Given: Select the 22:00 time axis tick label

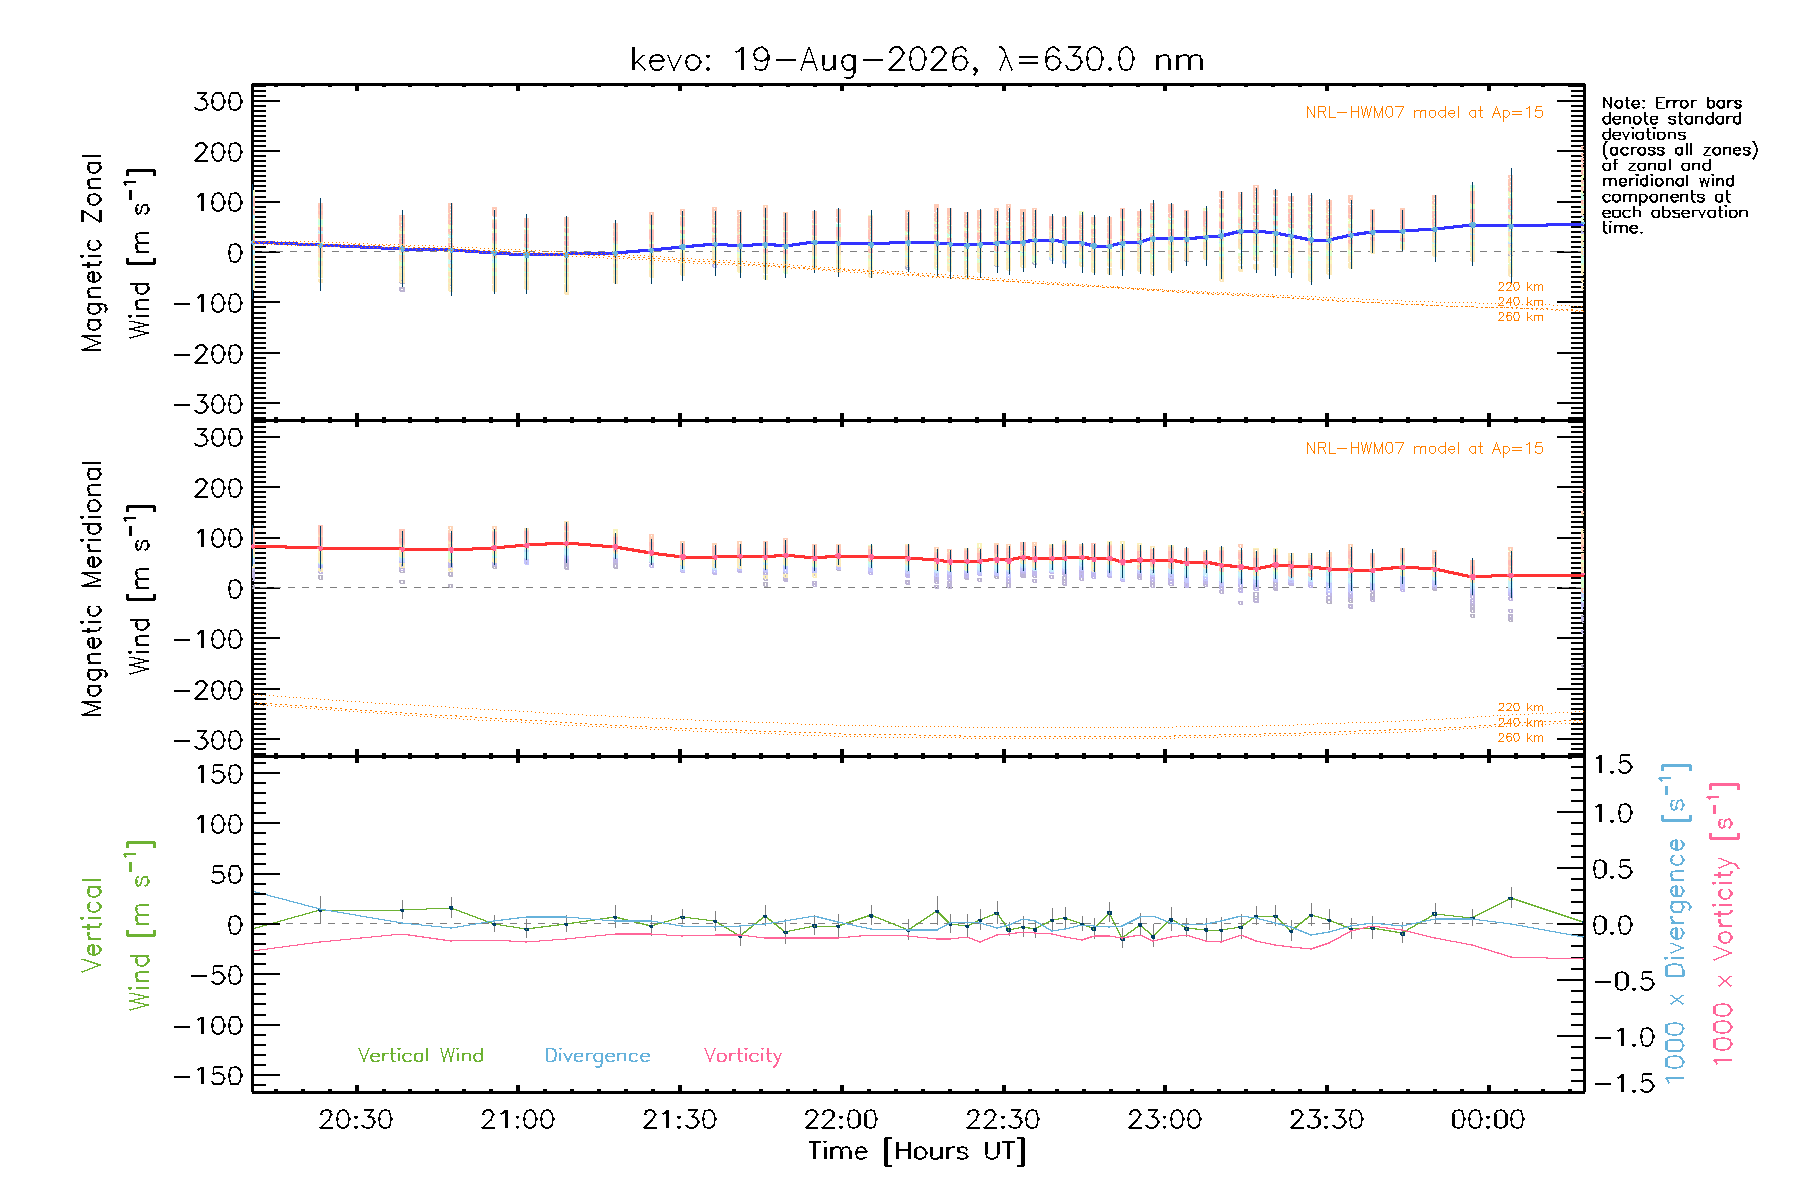Looking at the screenshot, I should 841,1119.
